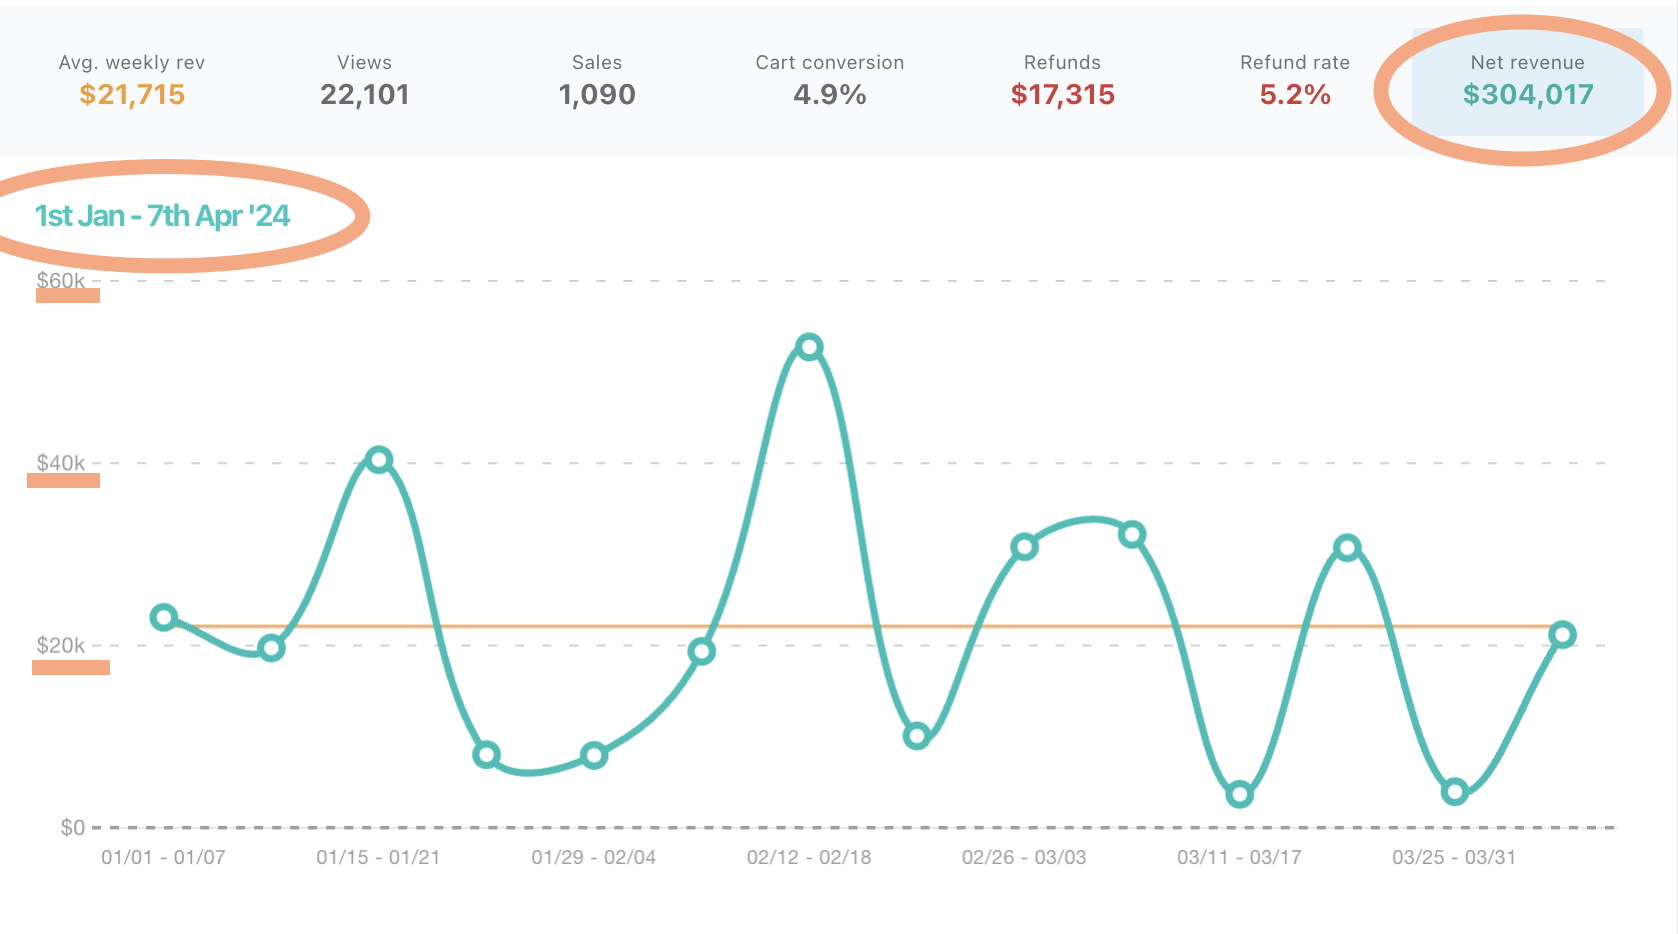Screen dimensions: 1678x934
Task: Select the chart point above 01/15 - 01/21
Action: [x=378, y=460]
